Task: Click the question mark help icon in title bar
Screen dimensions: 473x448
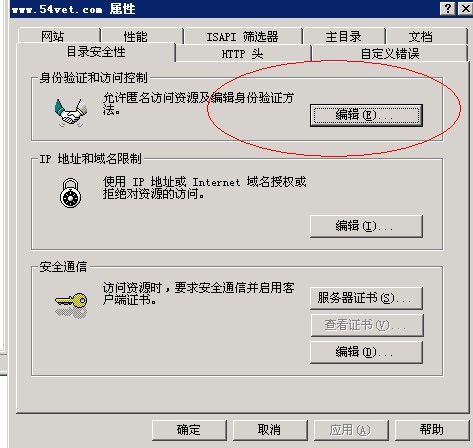Action: coord(448,8)
